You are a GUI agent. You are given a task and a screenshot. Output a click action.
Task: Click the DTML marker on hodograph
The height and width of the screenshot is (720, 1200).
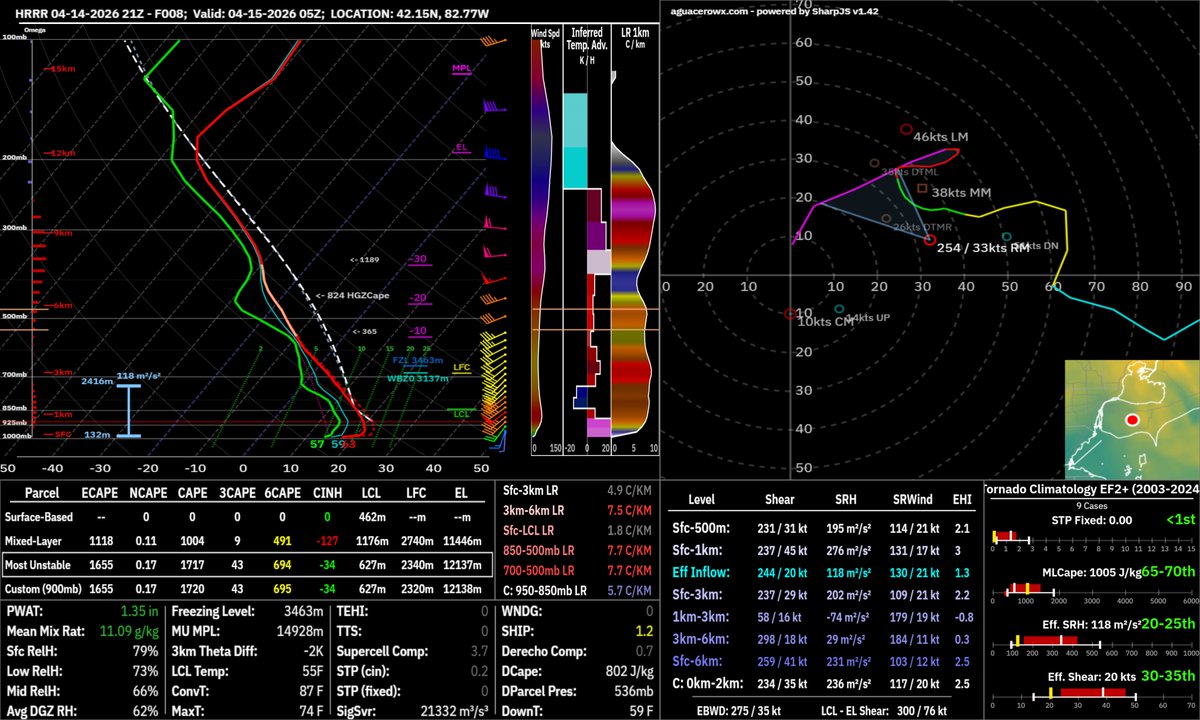(x=874, y=163)
